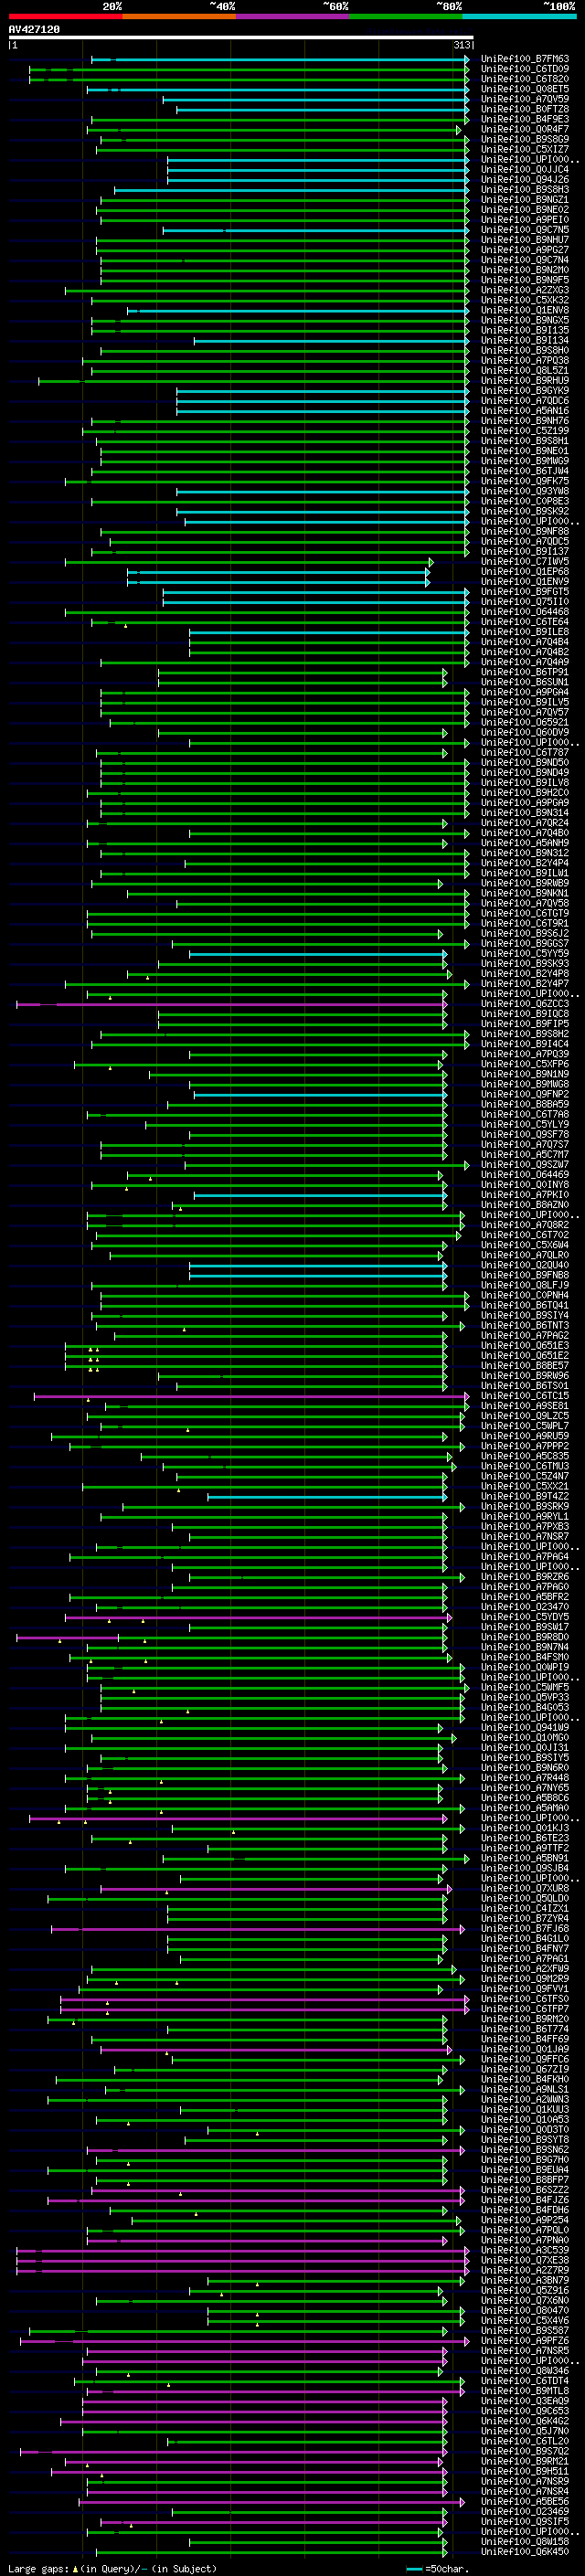Select the UniRef100_C7IWV5 label
The width and height of the screenshot is (585, 2576).
(x=525, y=561)
